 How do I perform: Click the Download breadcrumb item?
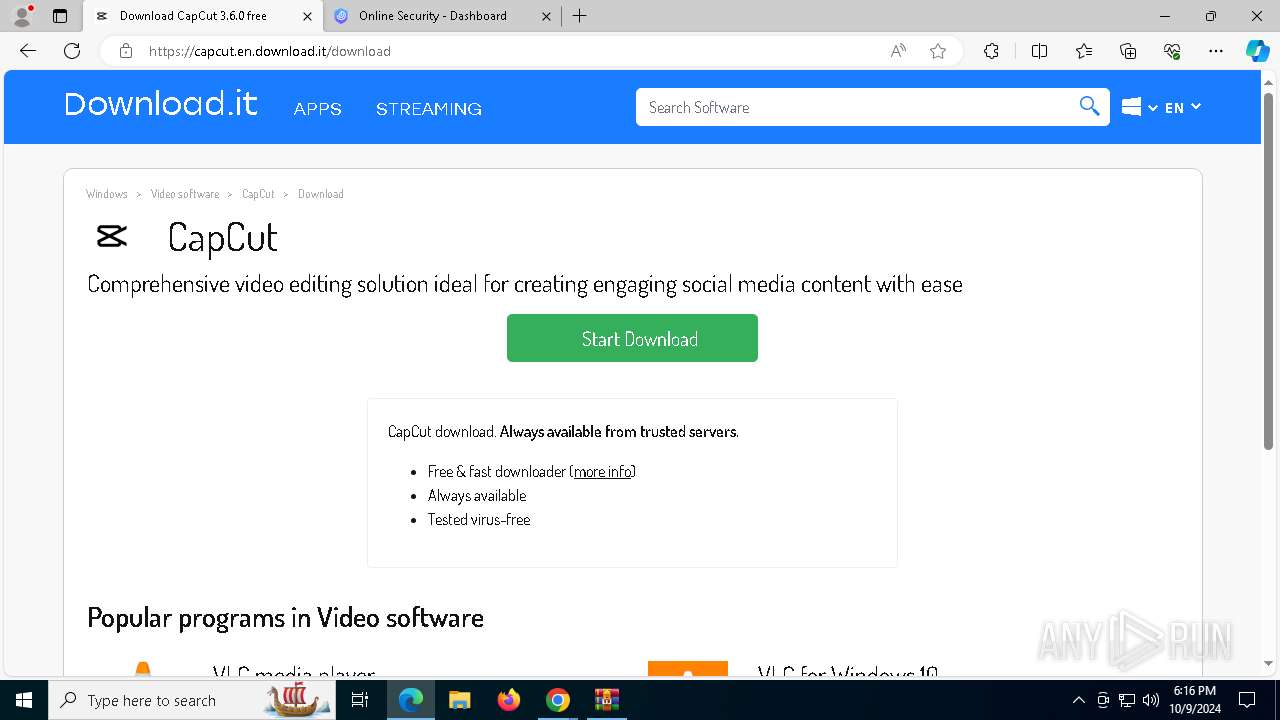coord(321,194)
